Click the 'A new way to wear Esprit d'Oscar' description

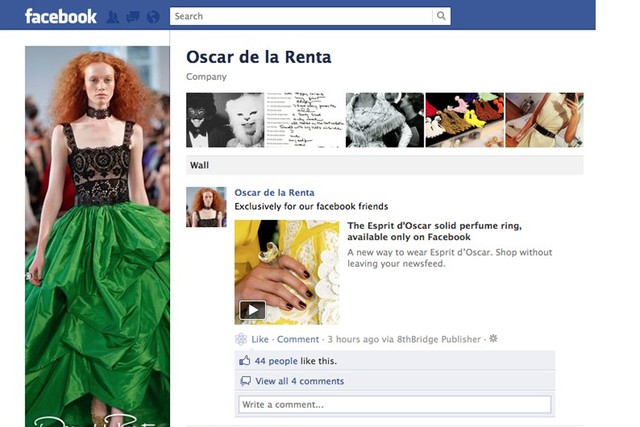pyautogui.click(x=449, y=258)
